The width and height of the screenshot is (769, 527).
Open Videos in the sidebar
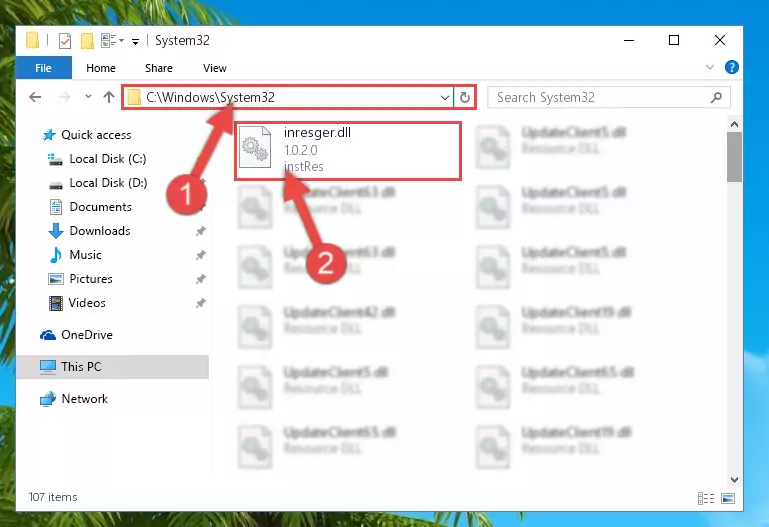87,303
